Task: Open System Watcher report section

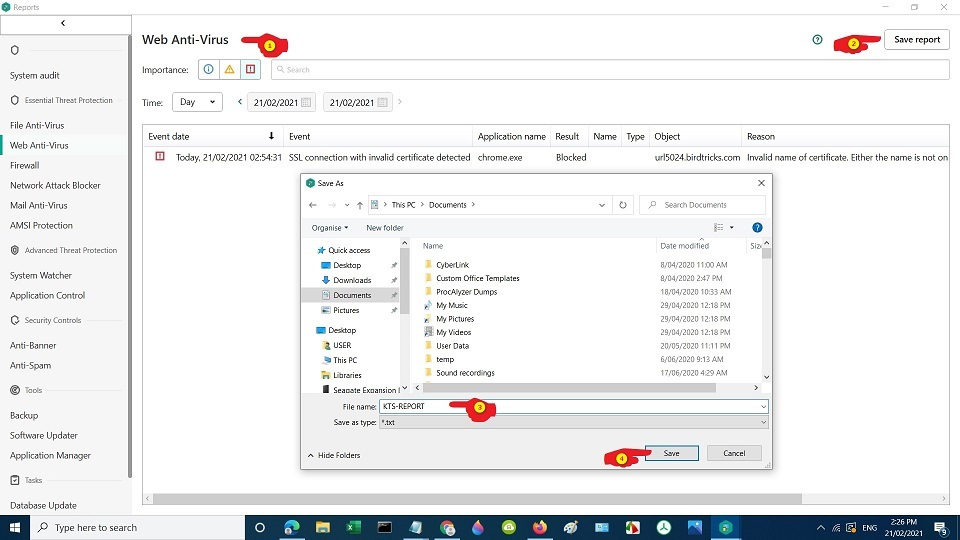Action: coord(40,276)
